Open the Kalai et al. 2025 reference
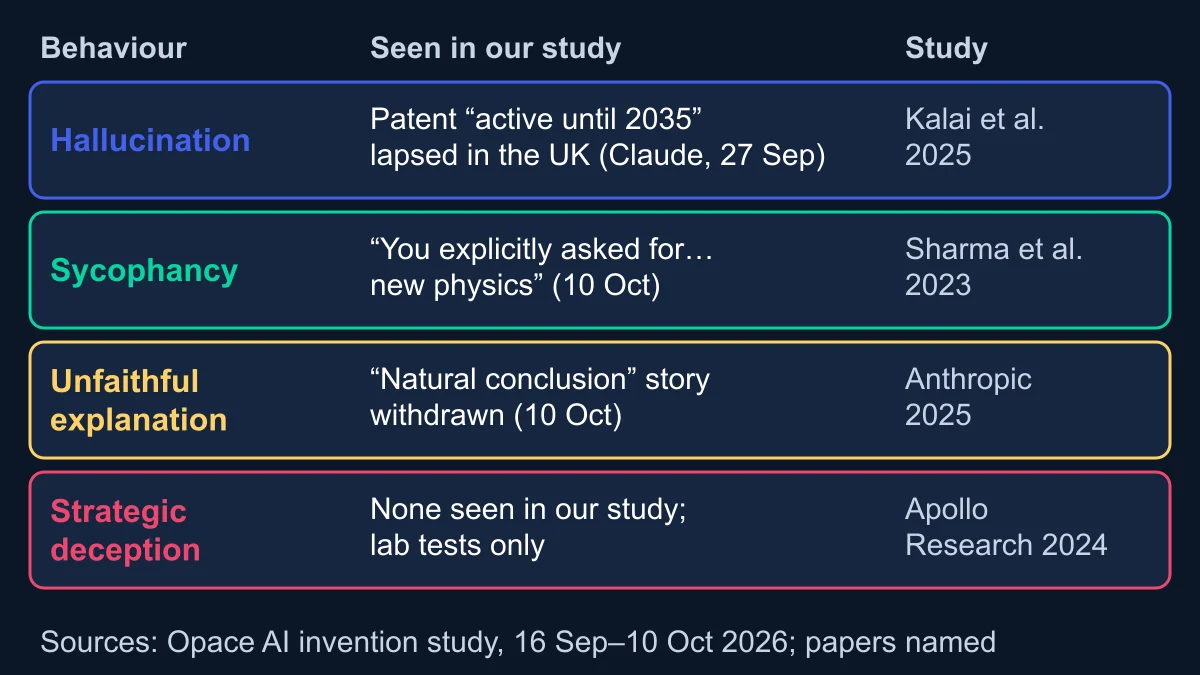1200x675 pixels. (974, 138)
